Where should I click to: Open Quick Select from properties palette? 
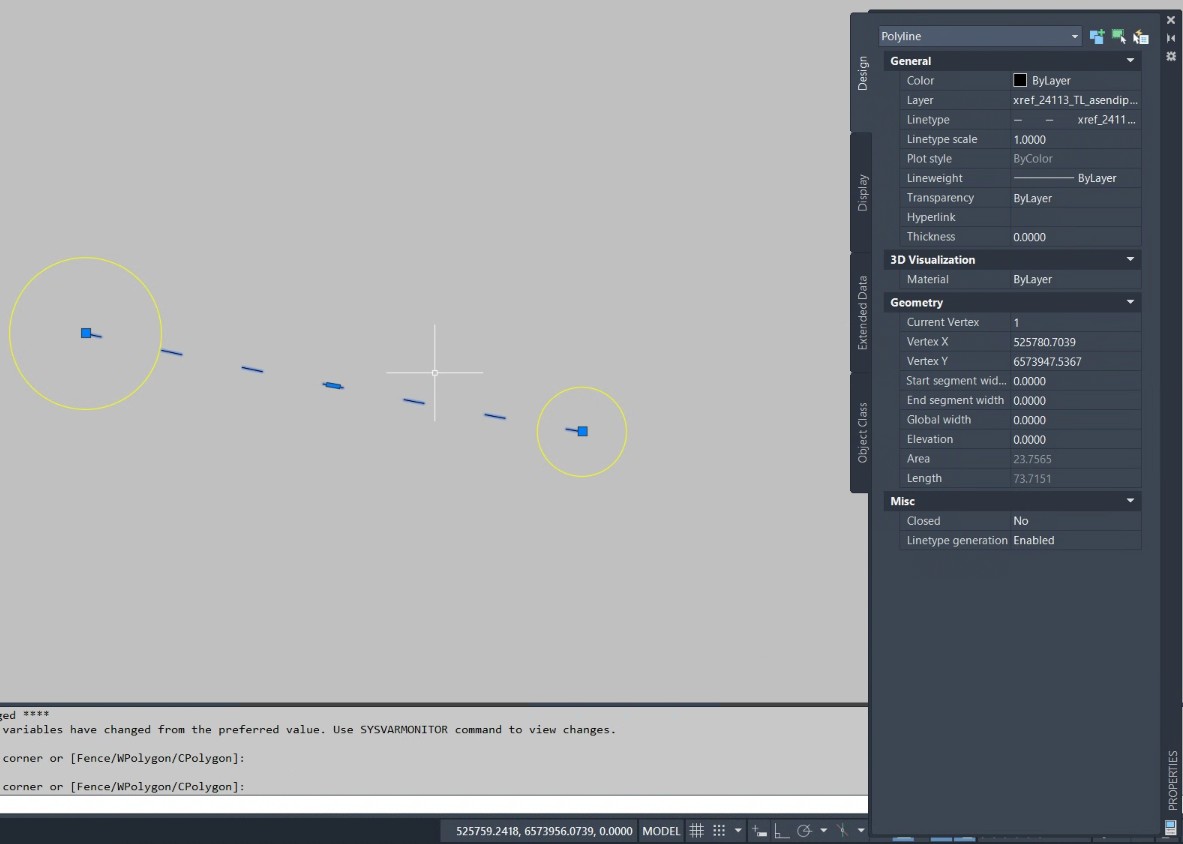1141,37
